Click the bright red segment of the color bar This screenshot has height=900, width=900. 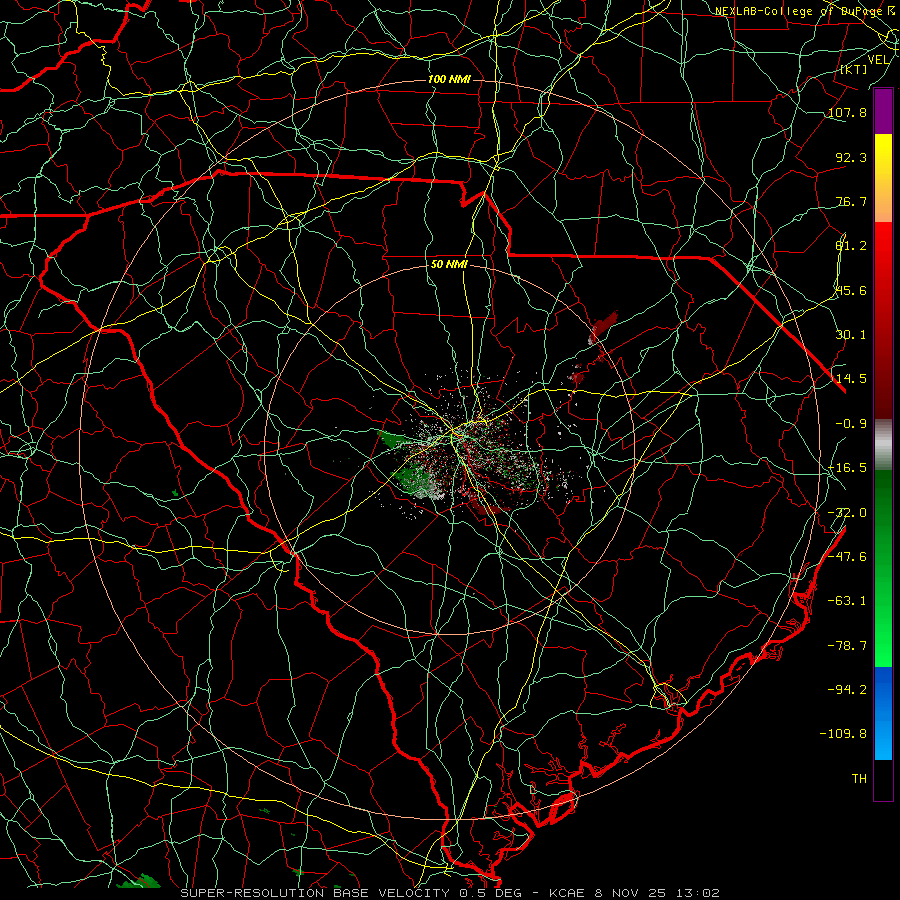[x=883, y=247]
